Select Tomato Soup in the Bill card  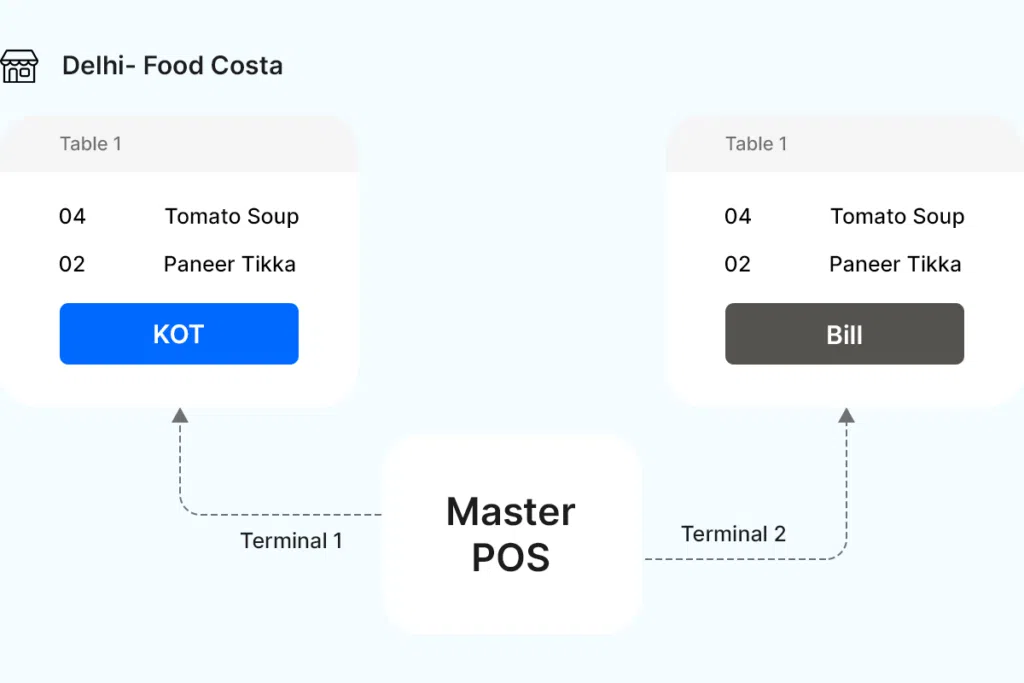tap(897, 216)
